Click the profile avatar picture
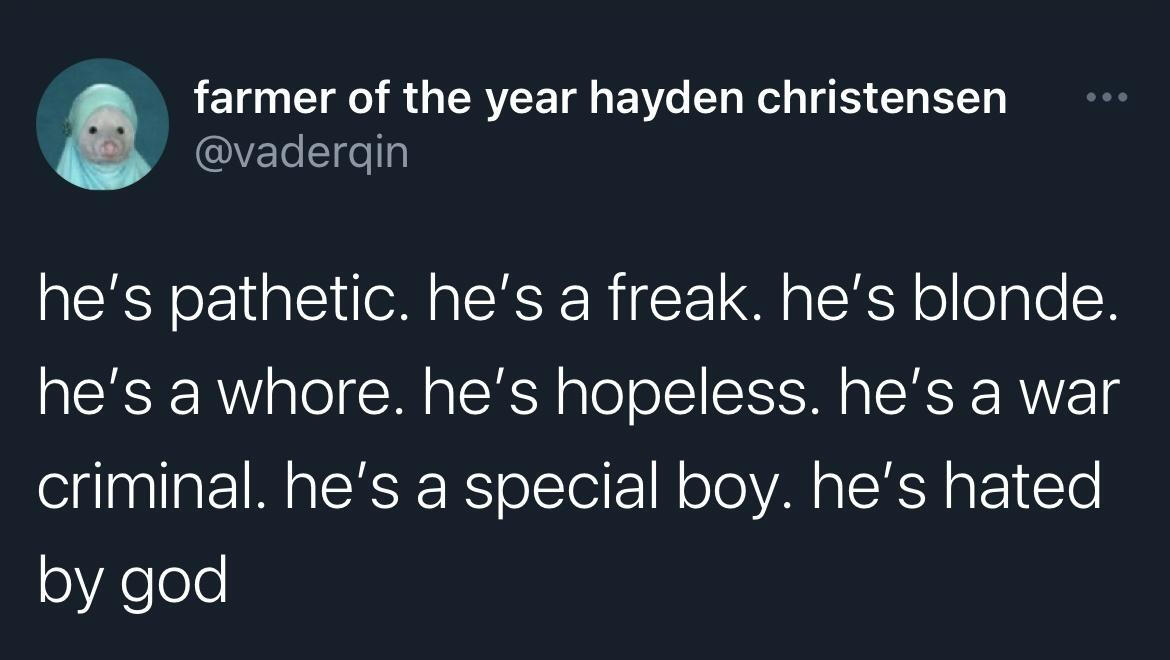Viewport: 1170px width, 660px height. pyautogui.click(x=102, y=124)
